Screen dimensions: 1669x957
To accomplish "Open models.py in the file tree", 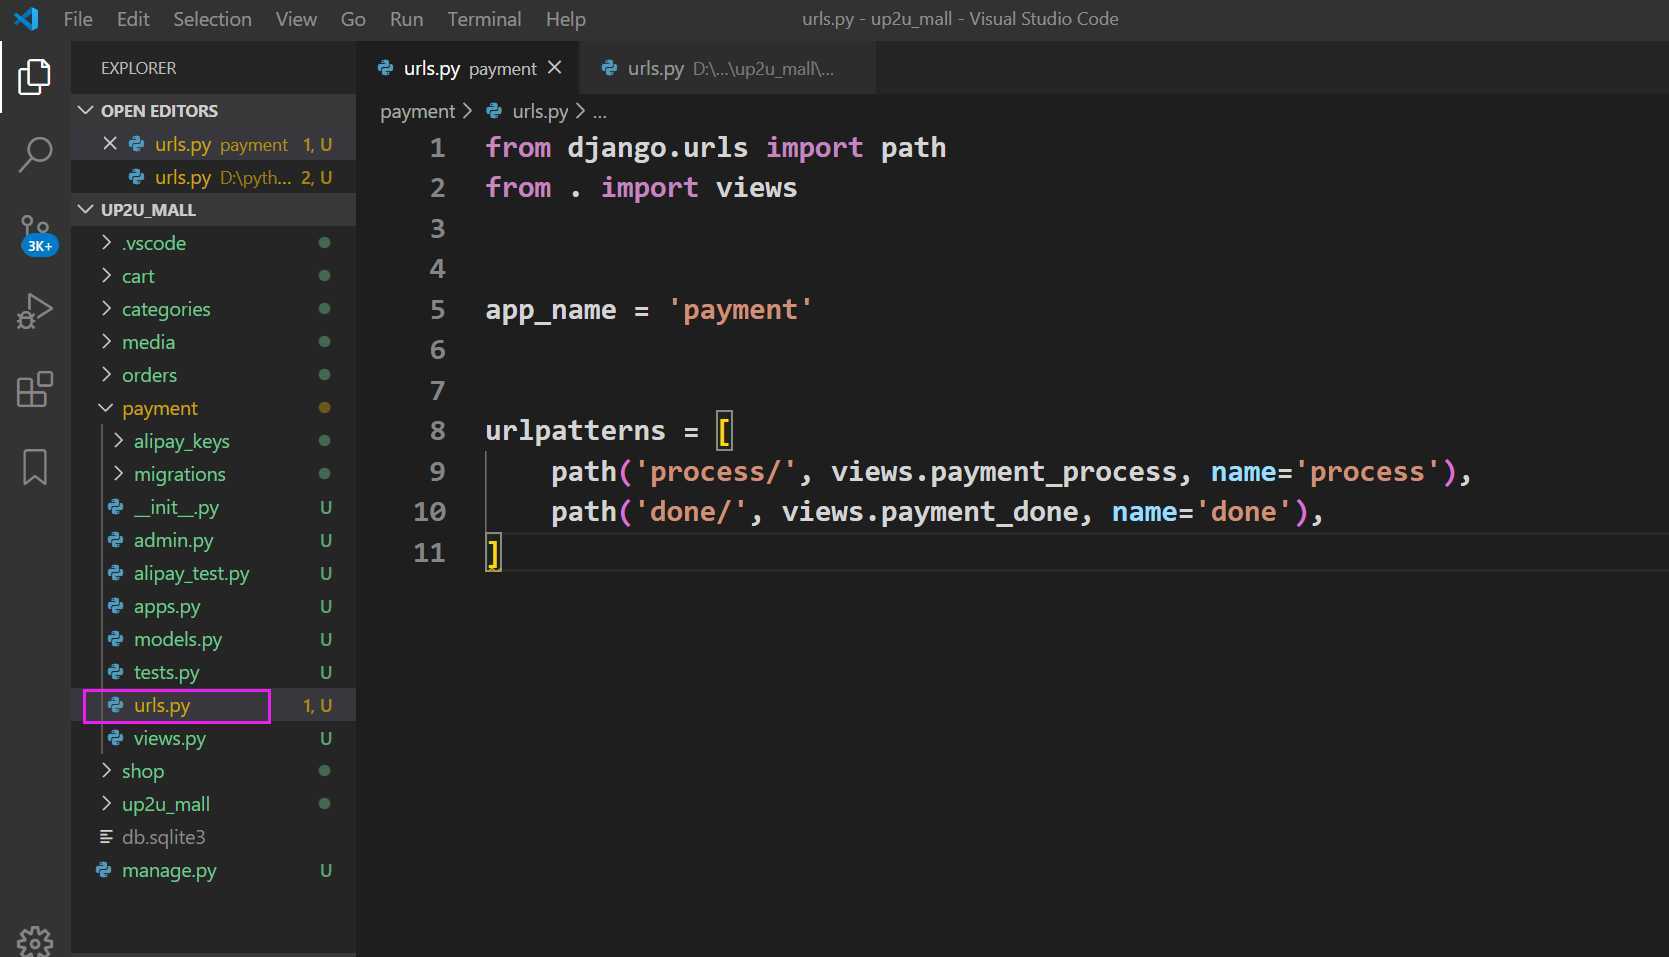I will pyautogui.click(x=213, y=639).
